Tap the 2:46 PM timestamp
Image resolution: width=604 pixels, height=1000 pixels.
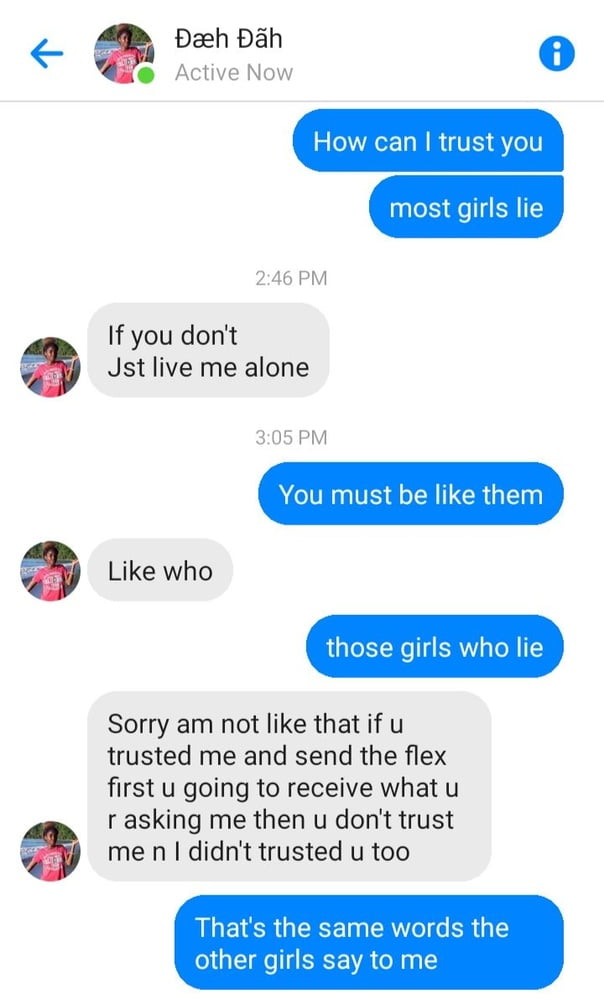291,278
